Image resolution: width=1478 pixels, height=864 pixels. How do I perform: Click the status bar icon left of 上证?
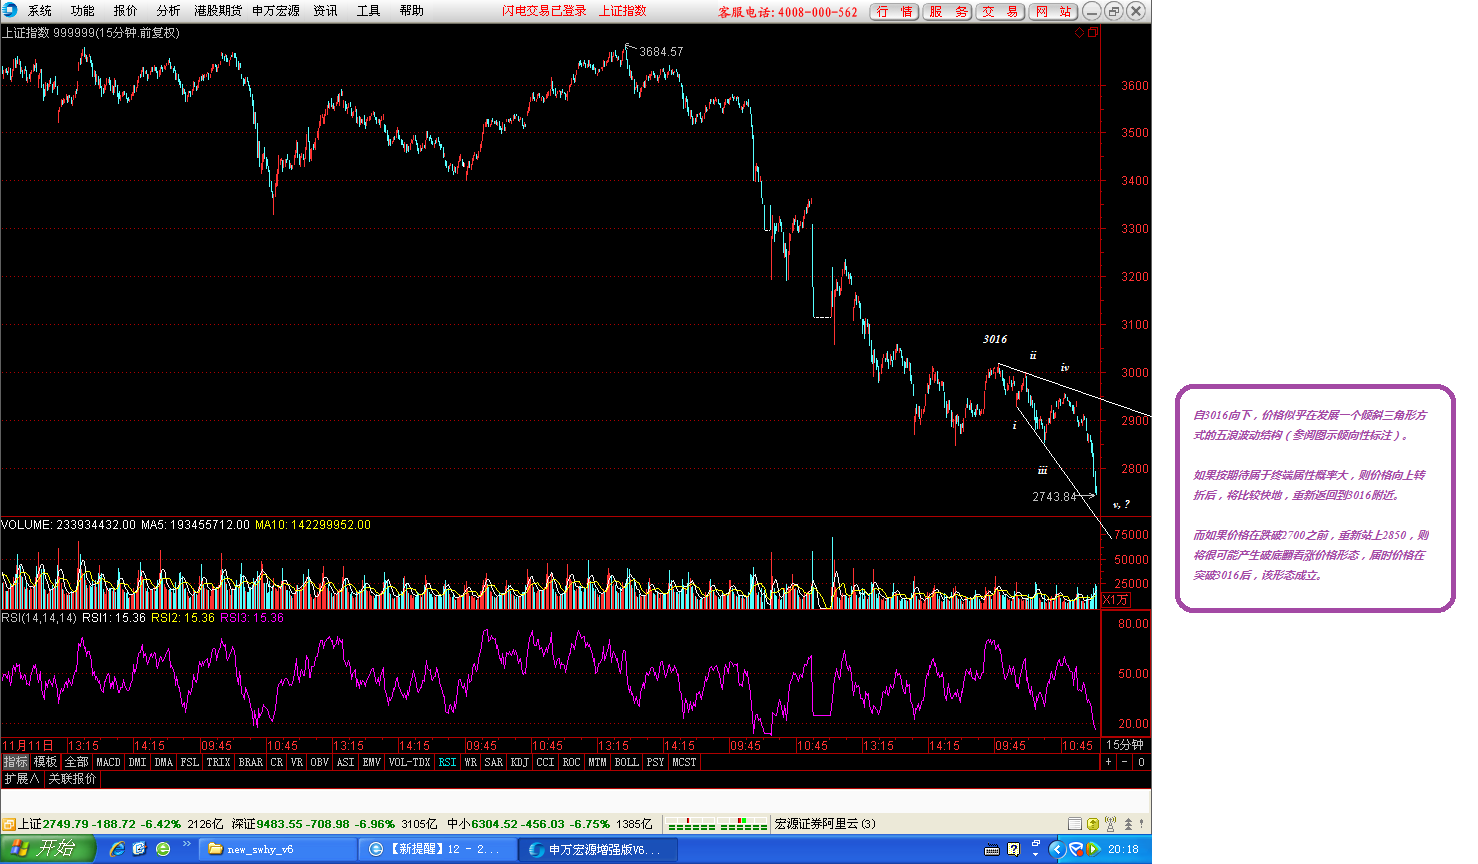point(9,824)
